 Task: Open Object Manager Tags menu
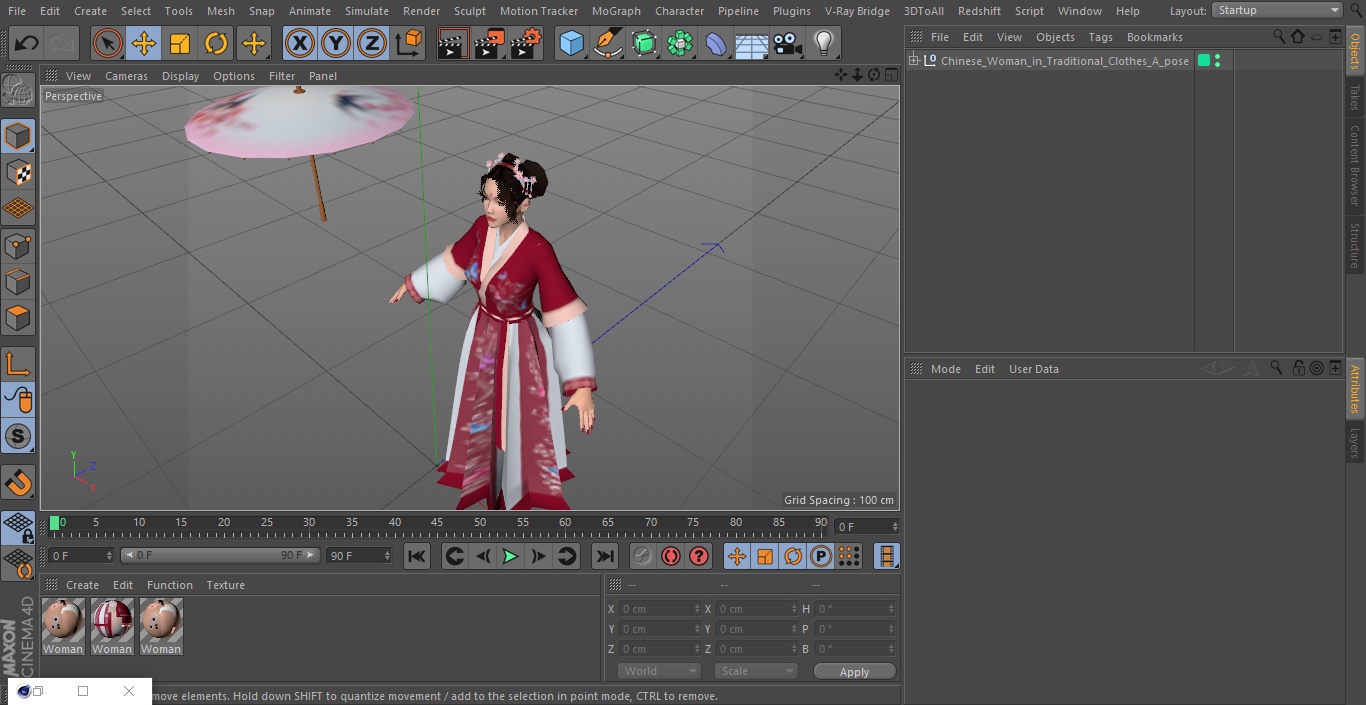[x=1101, y=37]
